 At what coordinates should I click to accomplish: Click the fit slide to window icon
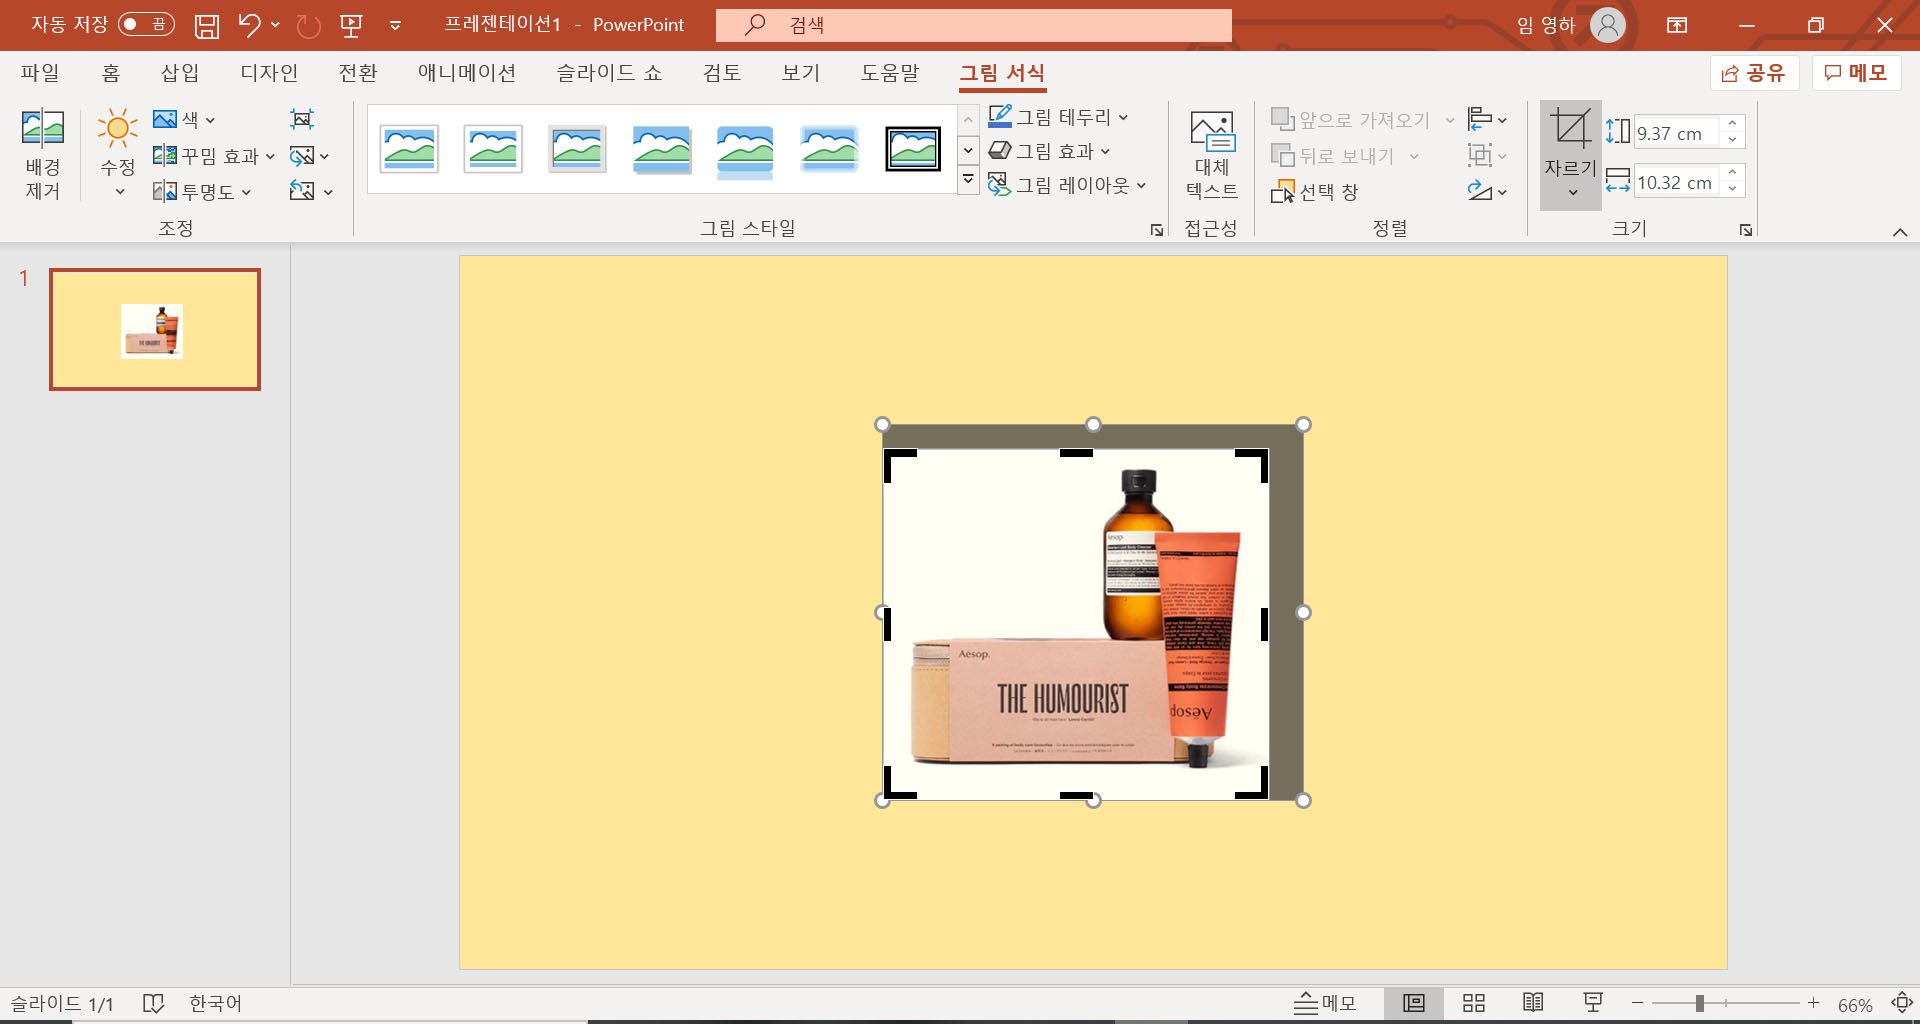[1901, 1003]
